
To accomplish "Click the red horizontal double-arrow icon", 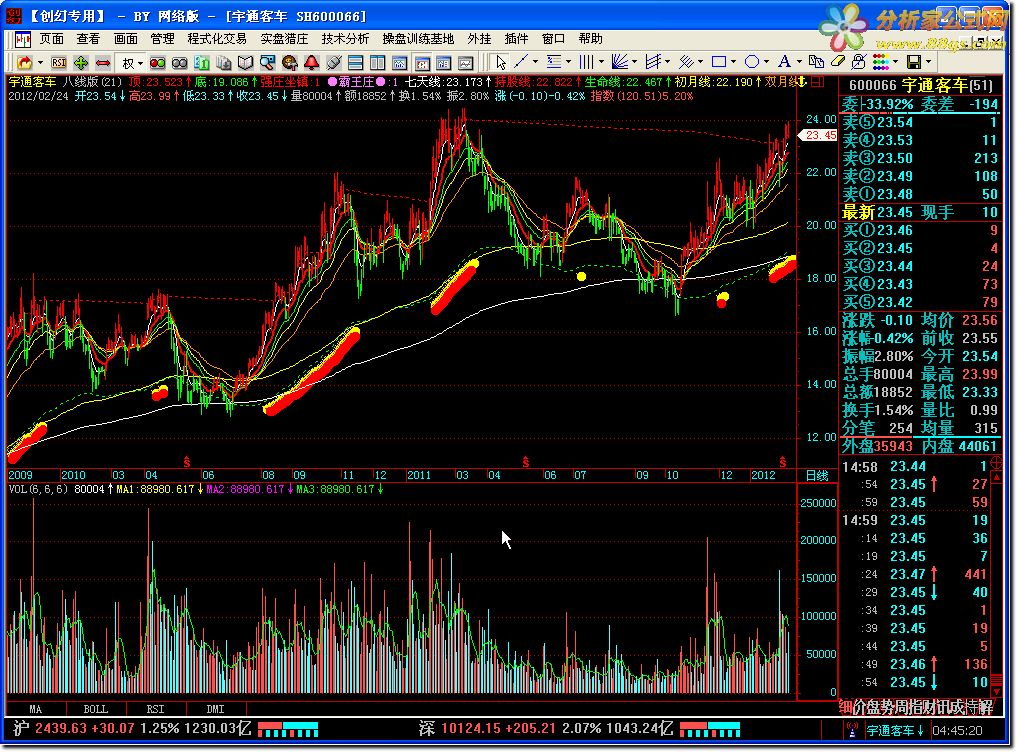I will coord(103,63).
